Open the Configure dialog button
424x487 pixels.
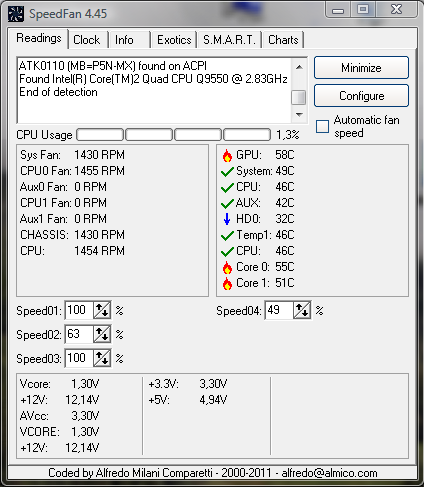[361, 96]
